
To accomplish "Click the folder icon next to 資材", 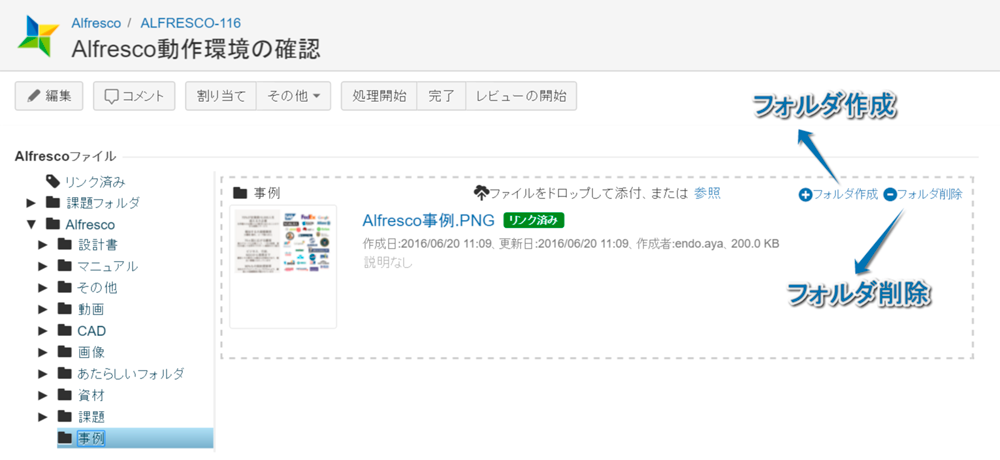I will click(64, 394).
